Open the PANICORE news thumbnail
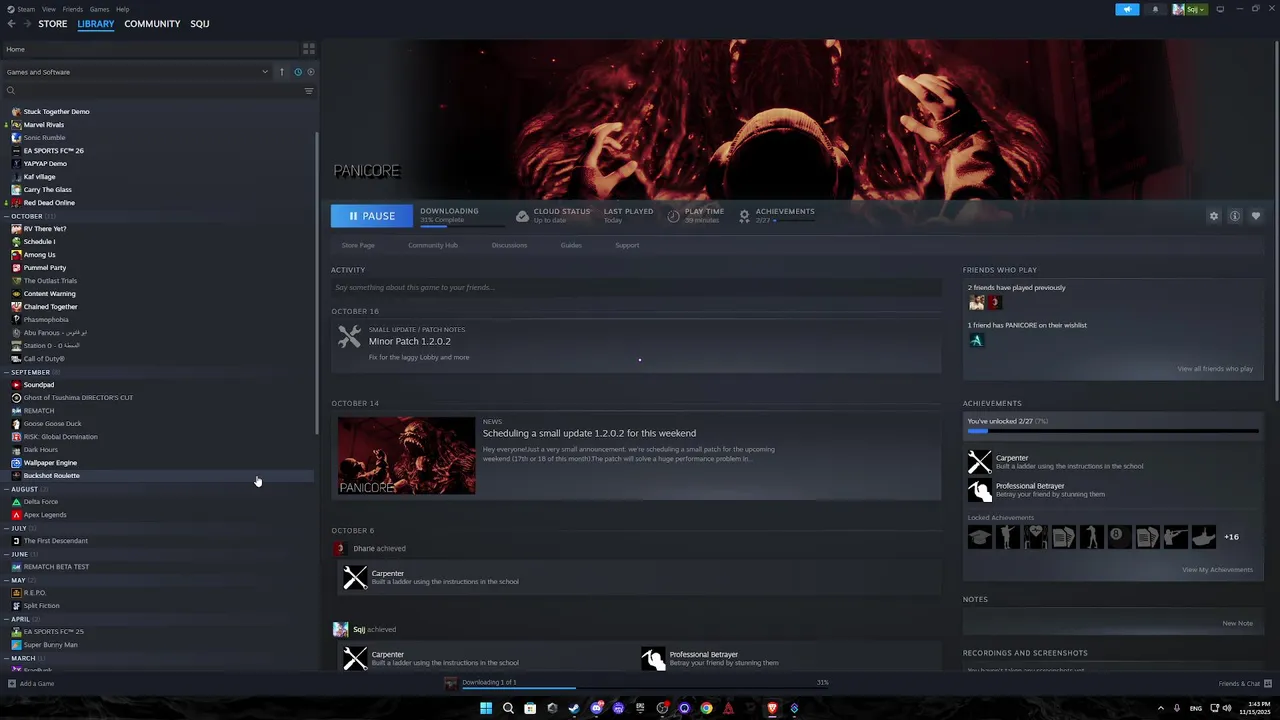Viewport: 1280px width, 720px height. [407, 456]
